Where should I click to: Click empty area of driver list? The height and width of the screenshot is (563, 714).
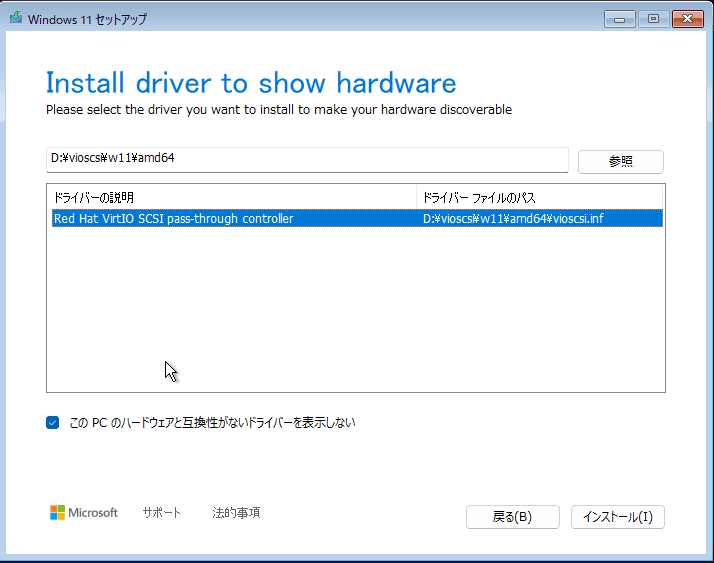coord(356,309)
